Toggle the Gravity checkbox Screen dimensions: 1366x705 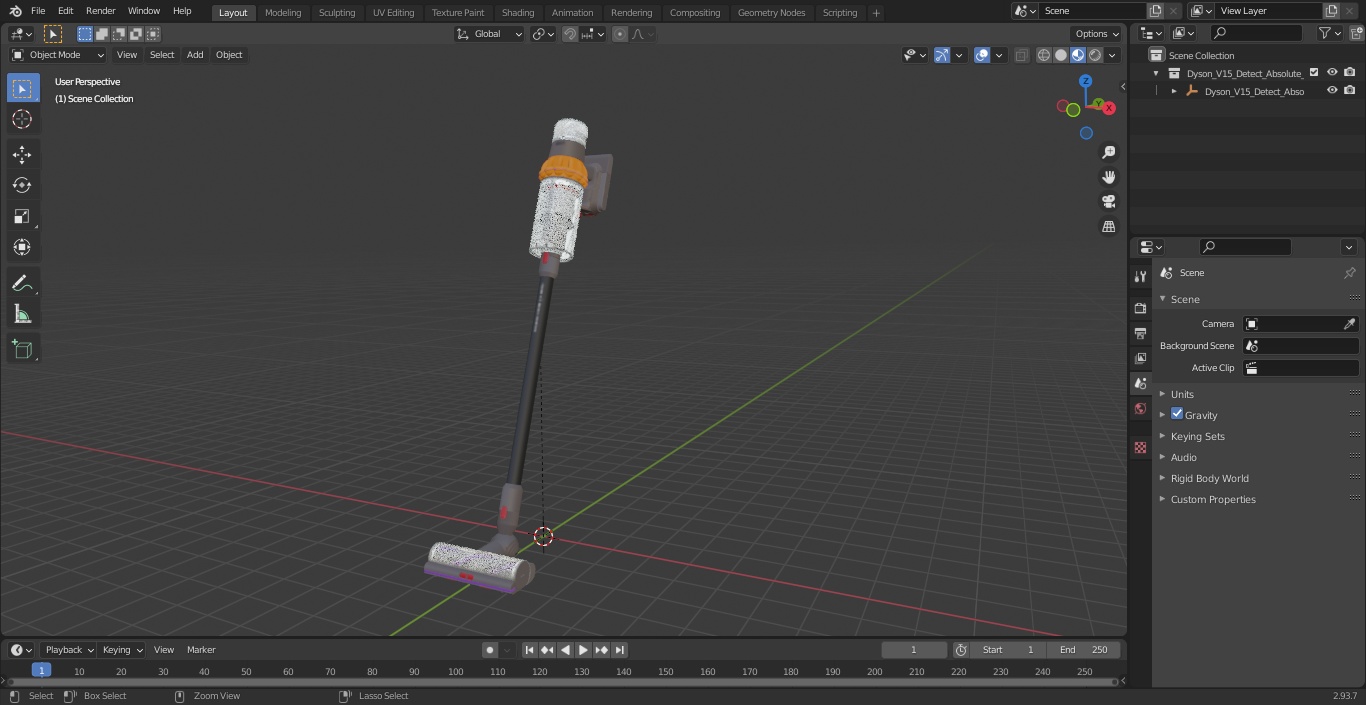coord(1177,414)
